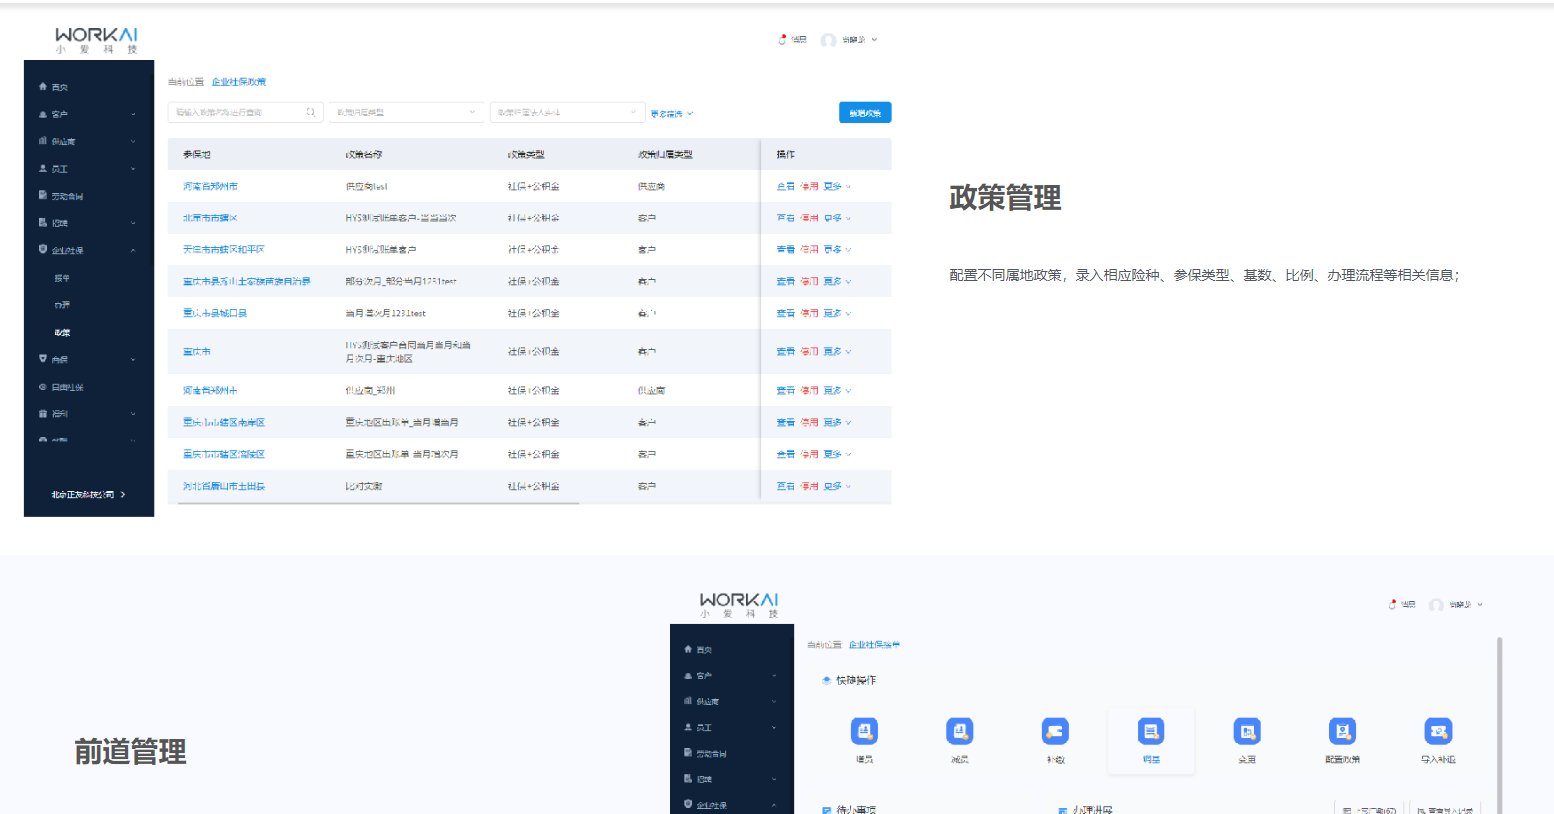
Task: Click the 减员 quick action icon
Action: (x=960, y=731)
